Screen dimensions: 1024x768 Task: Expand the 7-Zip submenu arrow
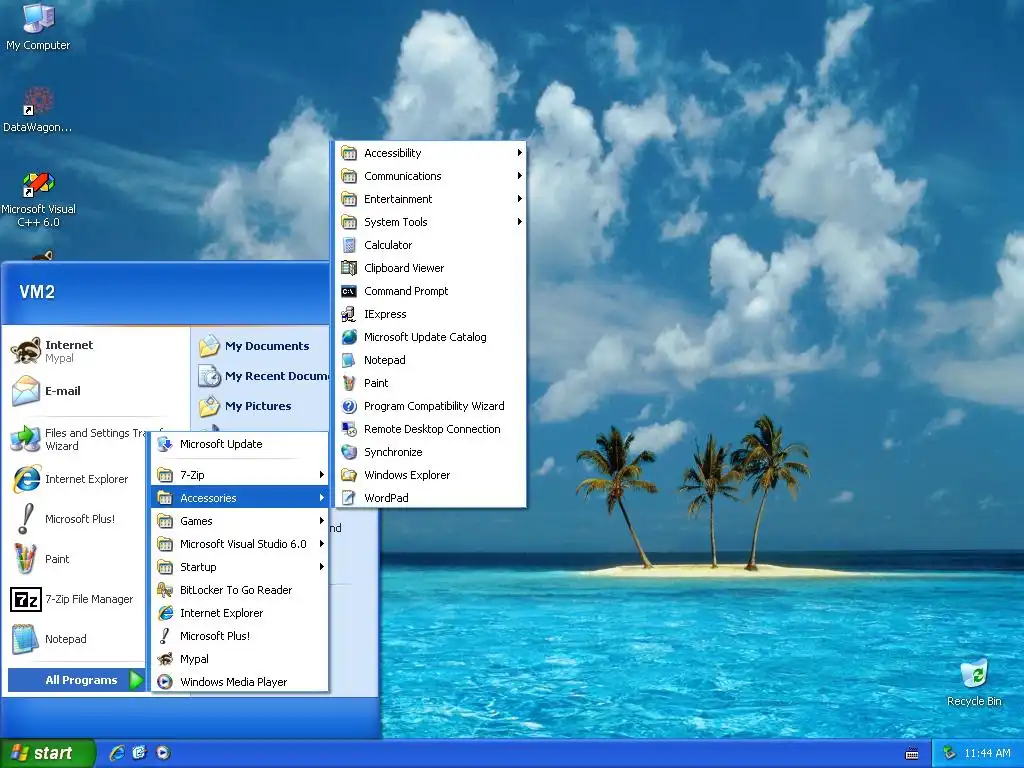(321, 475)
